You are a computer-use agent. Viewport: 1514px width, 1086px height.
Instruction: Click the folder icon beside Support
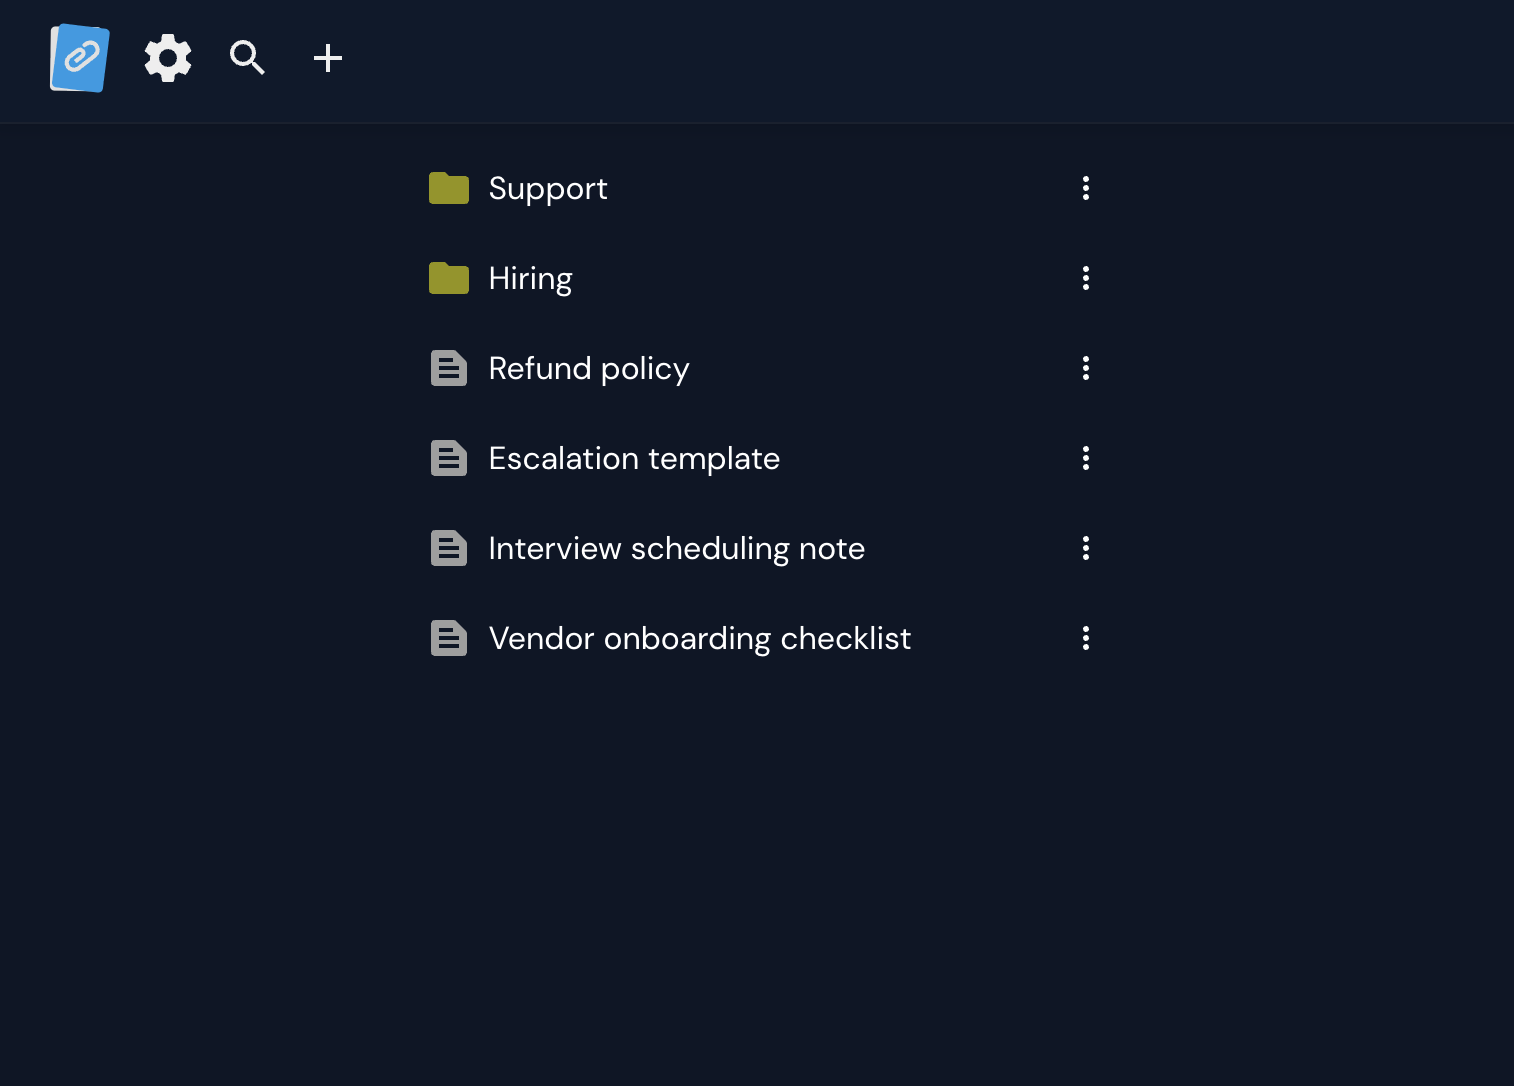point(449,188)
